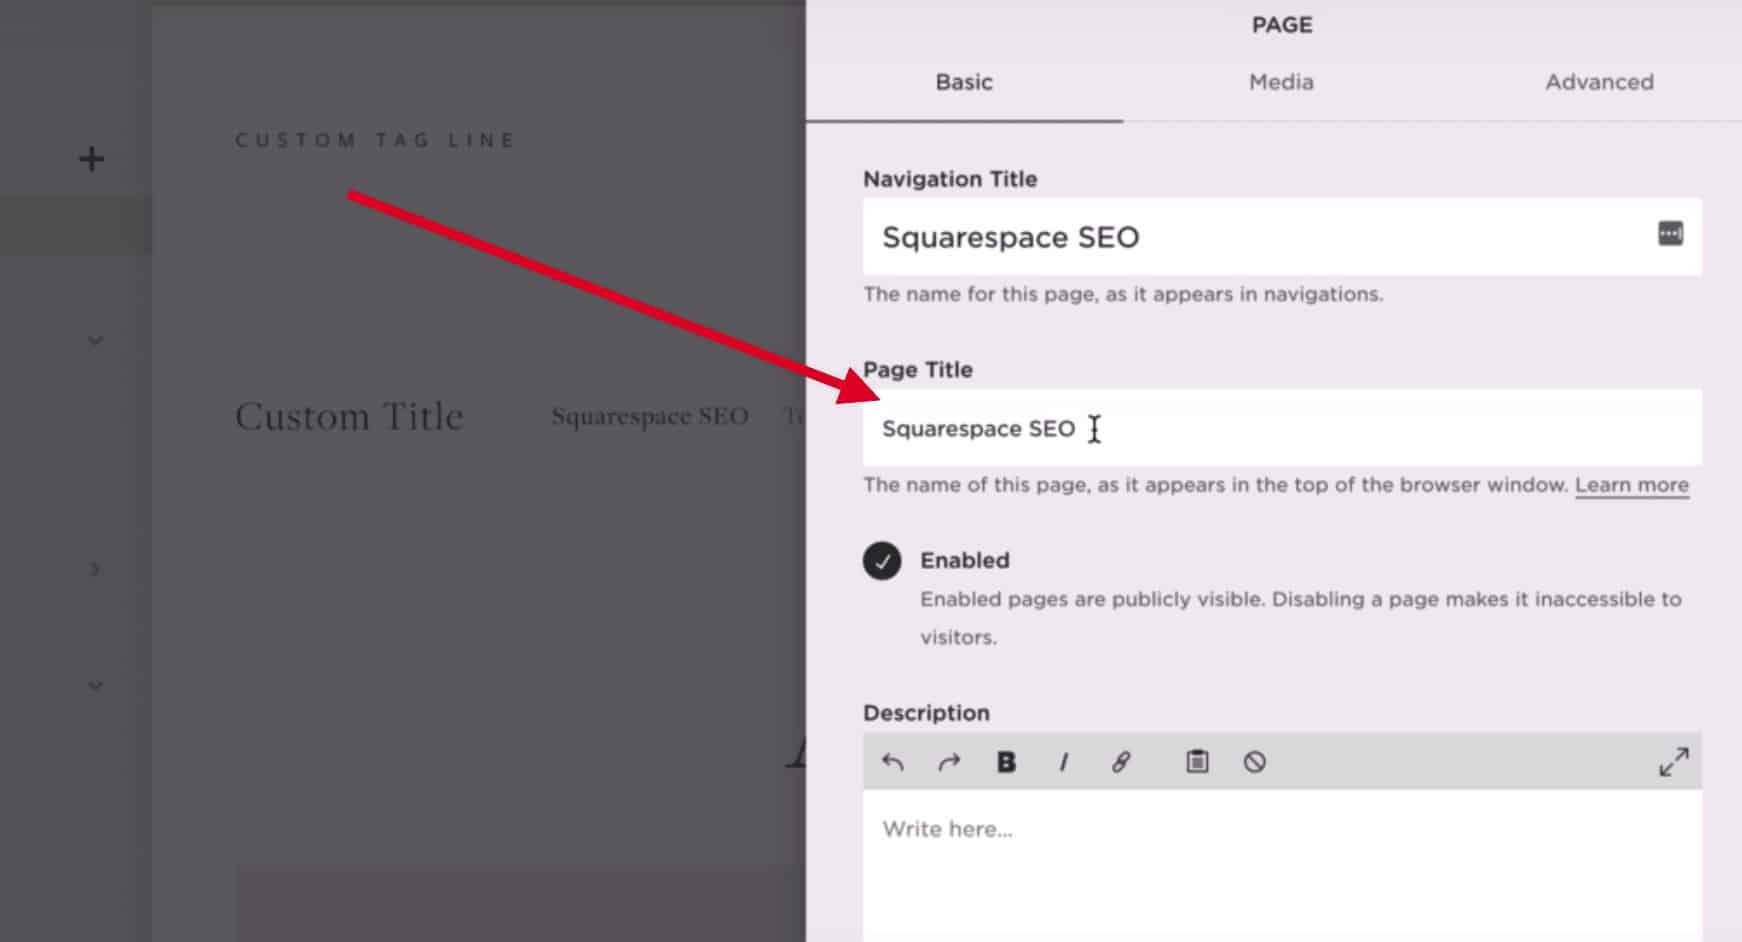
Task: Switch to the Basic tab
Action: tap(964, 82)
